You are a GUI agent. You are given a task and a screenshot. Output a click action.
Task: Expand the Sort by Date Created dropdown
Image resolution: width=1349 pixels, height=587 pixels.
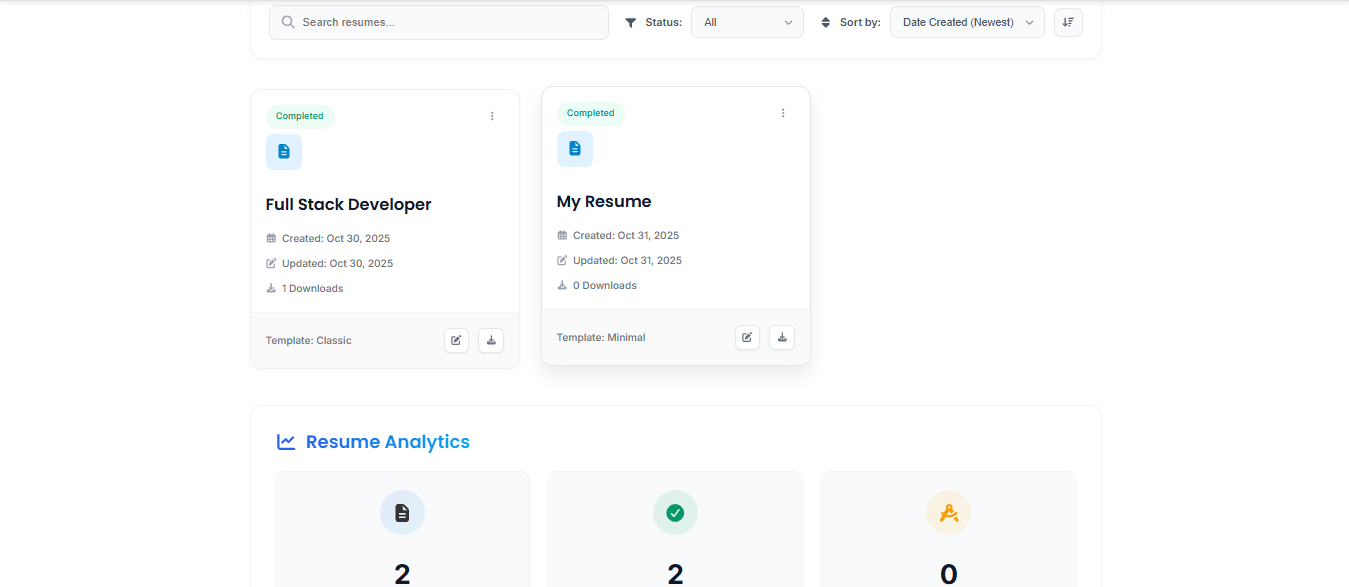pos(967,22)
